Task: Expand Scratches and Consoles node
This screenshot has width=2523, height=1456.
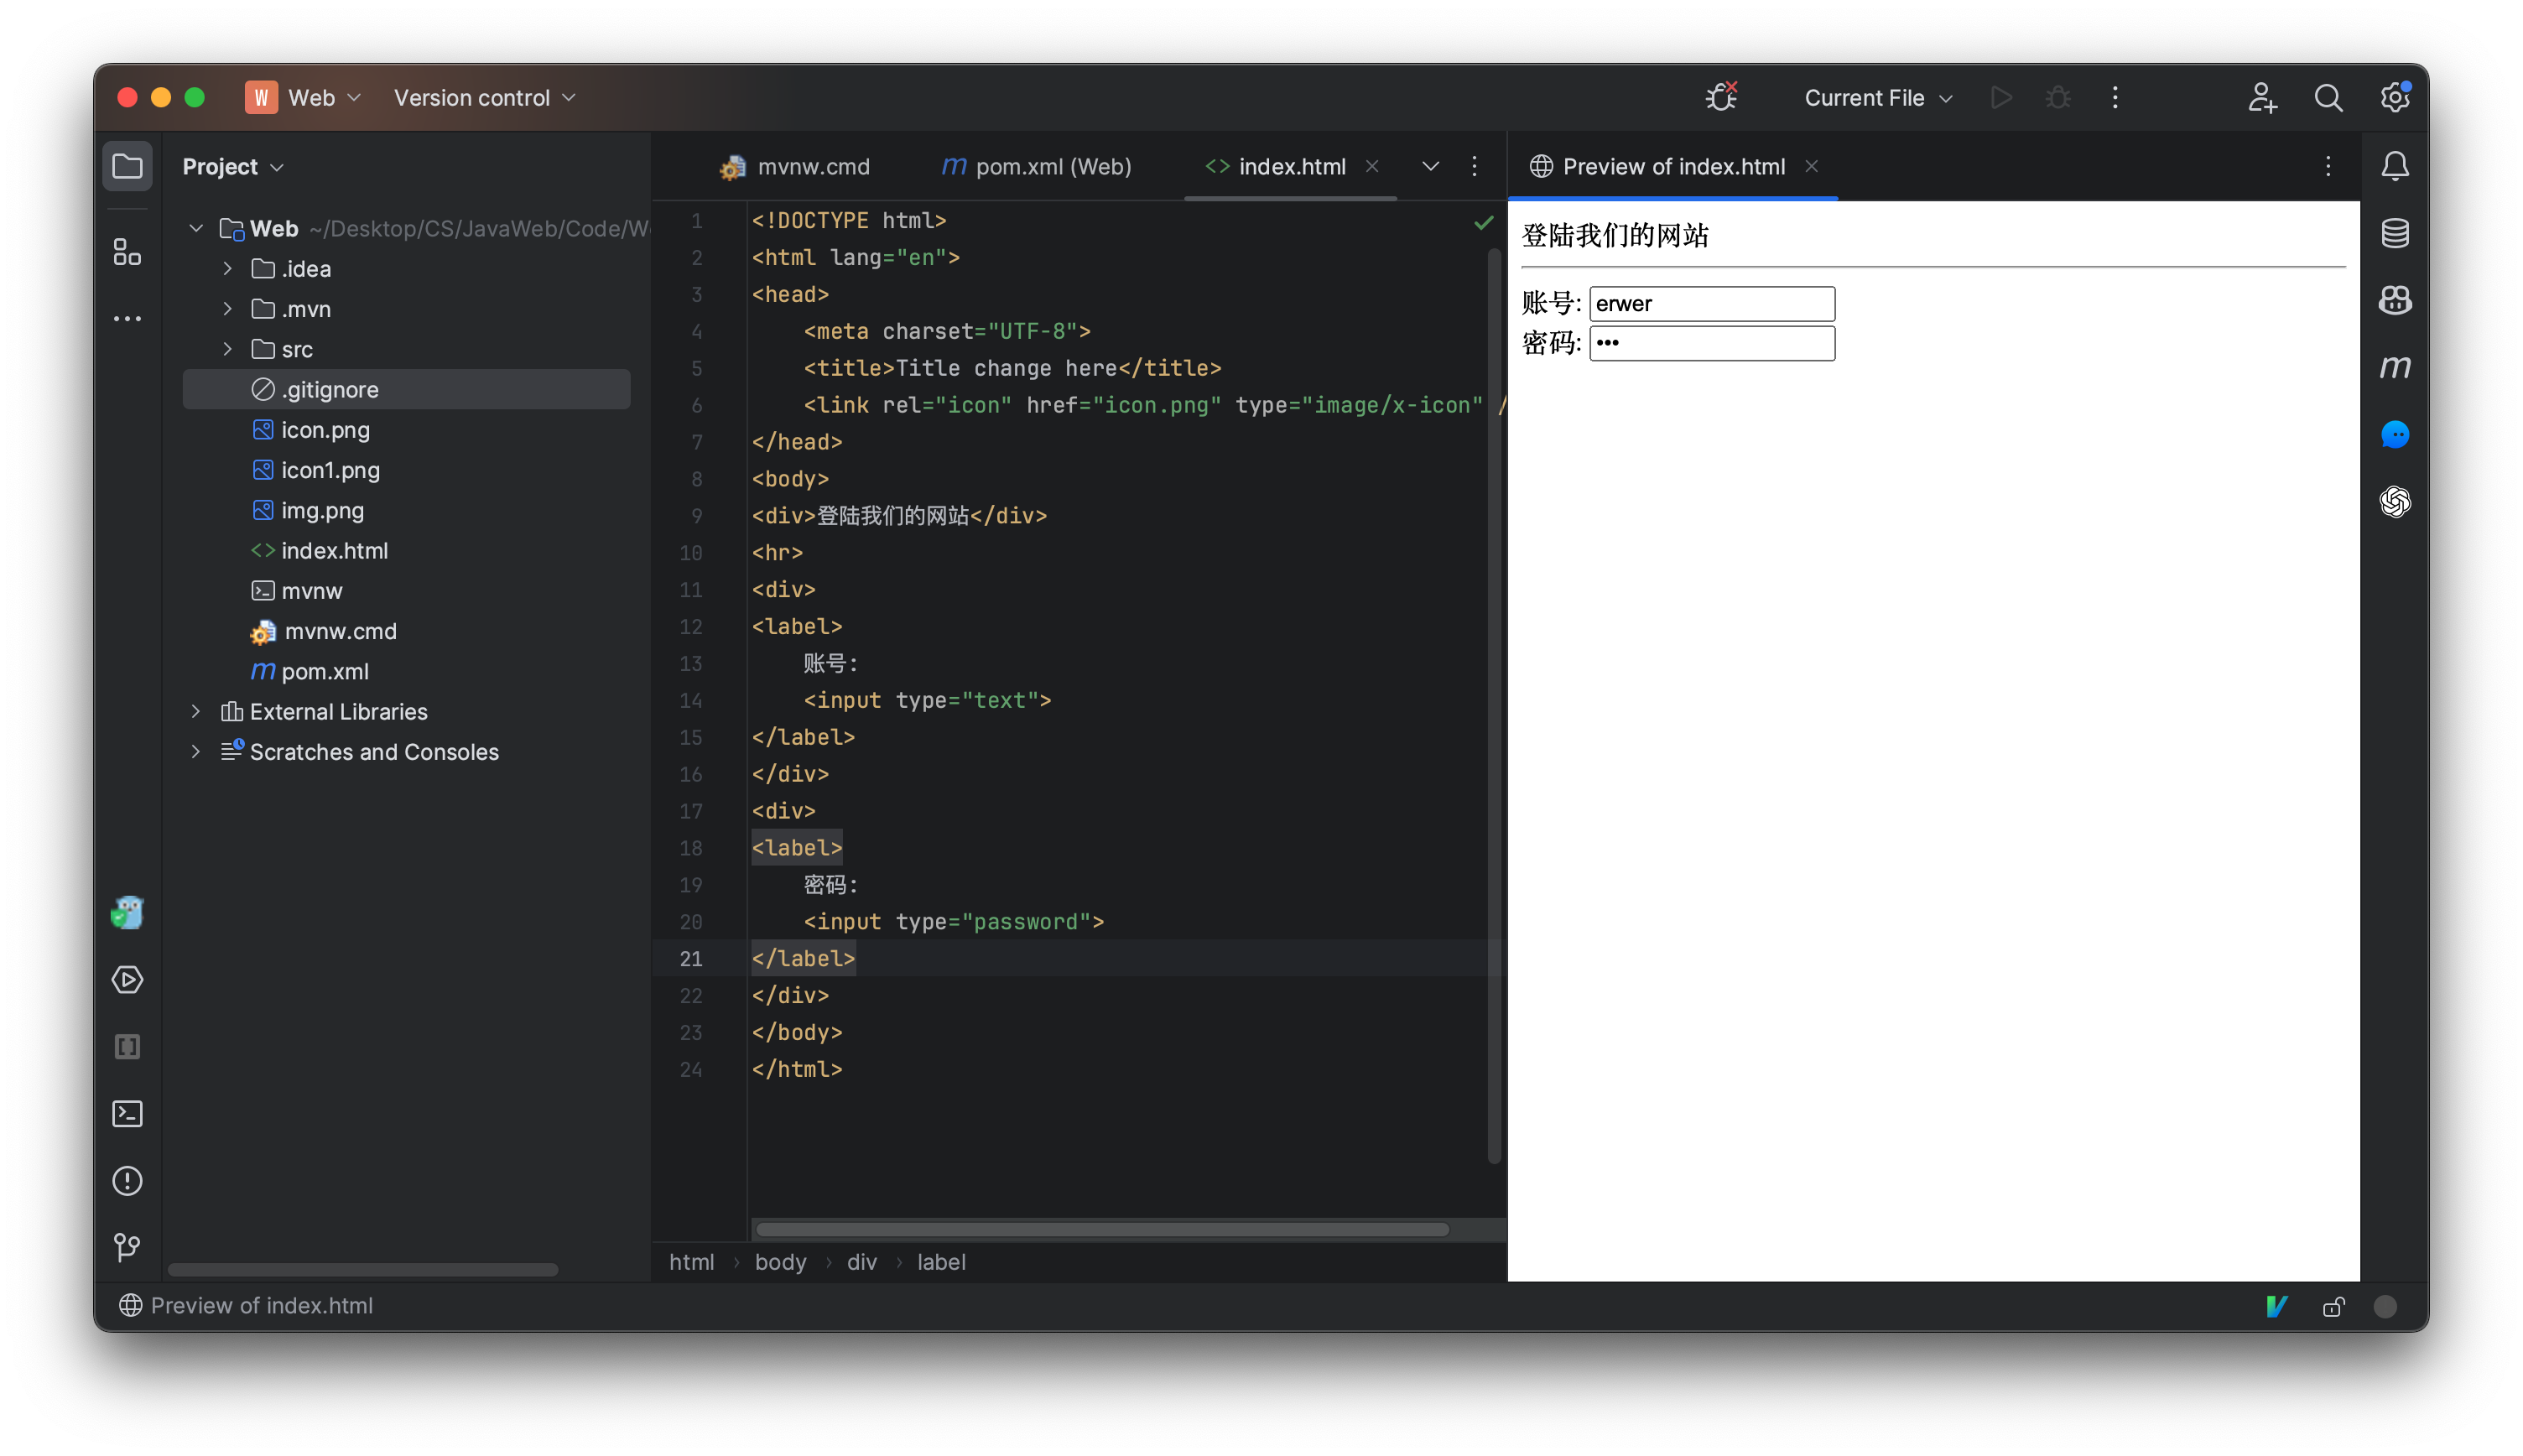Action: [196, 751]
